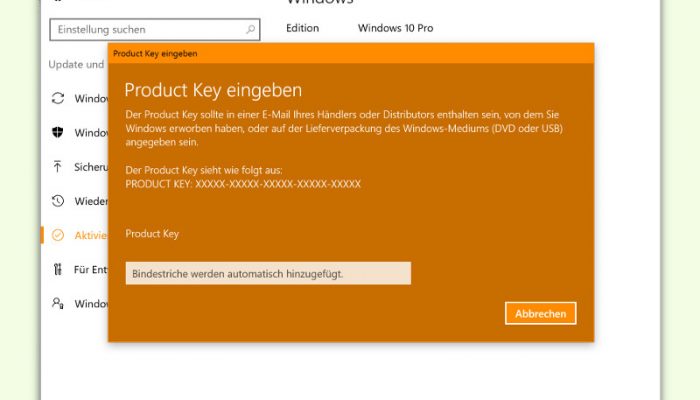700x400 pixels.
Task: Click the Wiederherstellung history clock icon
Action: (x=58, y=201)
